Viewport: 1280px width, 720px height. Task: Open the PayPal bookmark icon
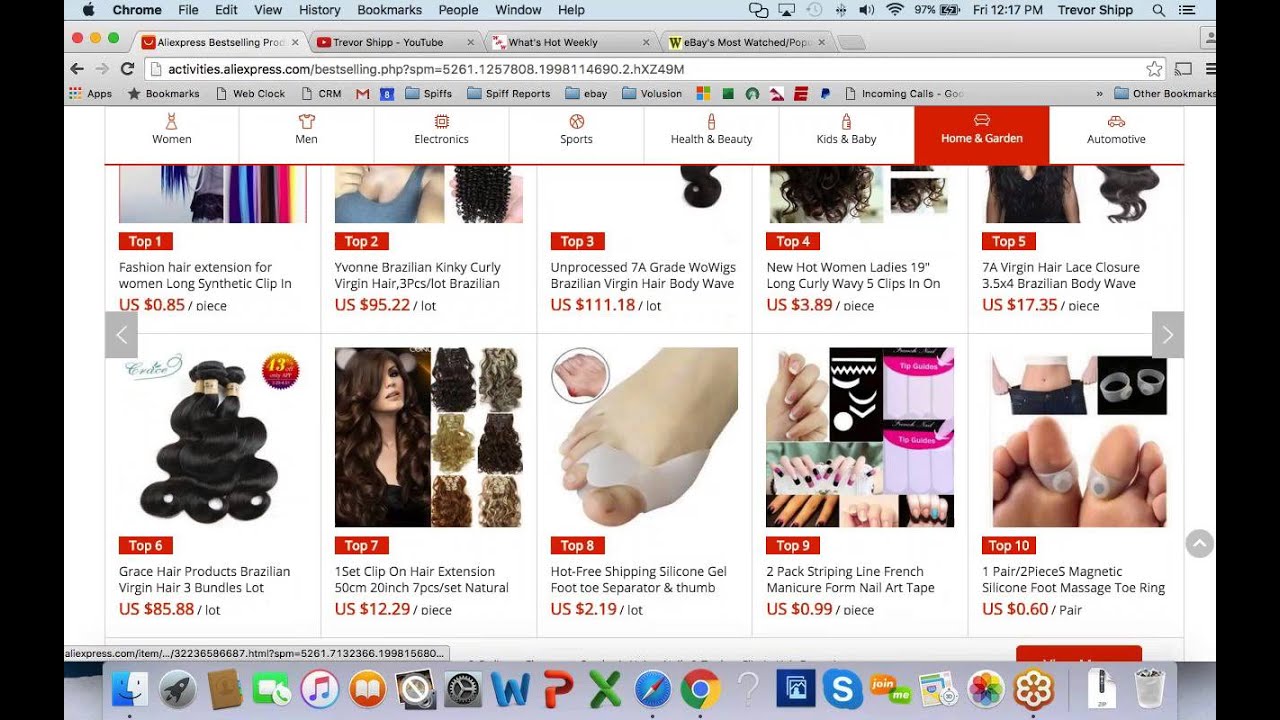point(825,94)
